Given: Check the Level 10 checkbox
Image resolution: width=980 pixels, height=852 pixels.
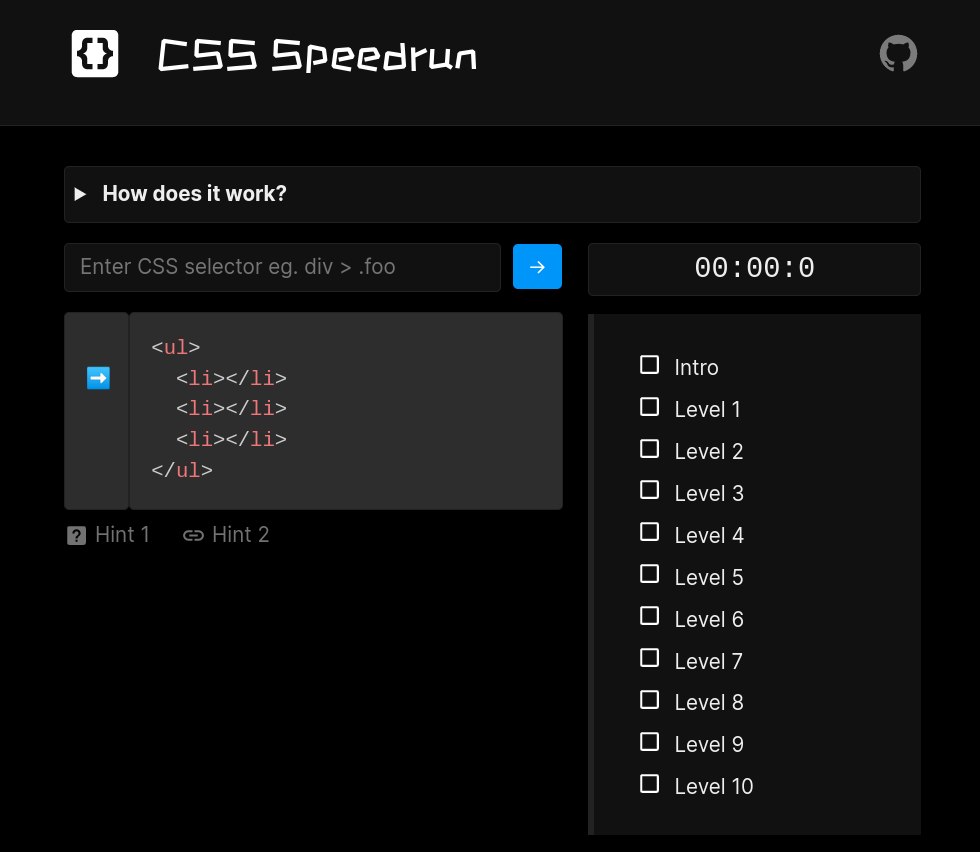Looking at the screenshot, I should pyautogui.click(x=649, y=783).
